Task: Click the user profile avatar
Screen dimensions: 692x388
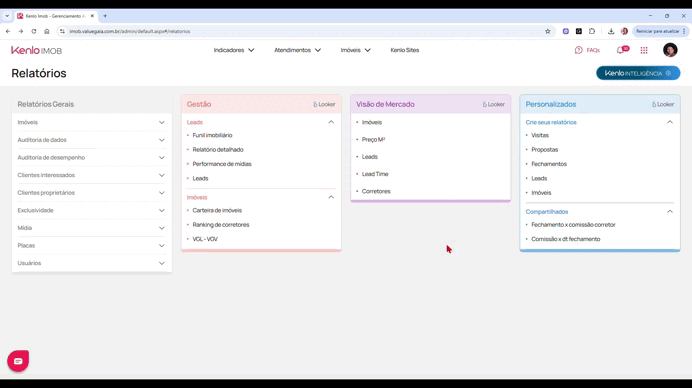Action: pyautogui.click(x=670, y=50)
